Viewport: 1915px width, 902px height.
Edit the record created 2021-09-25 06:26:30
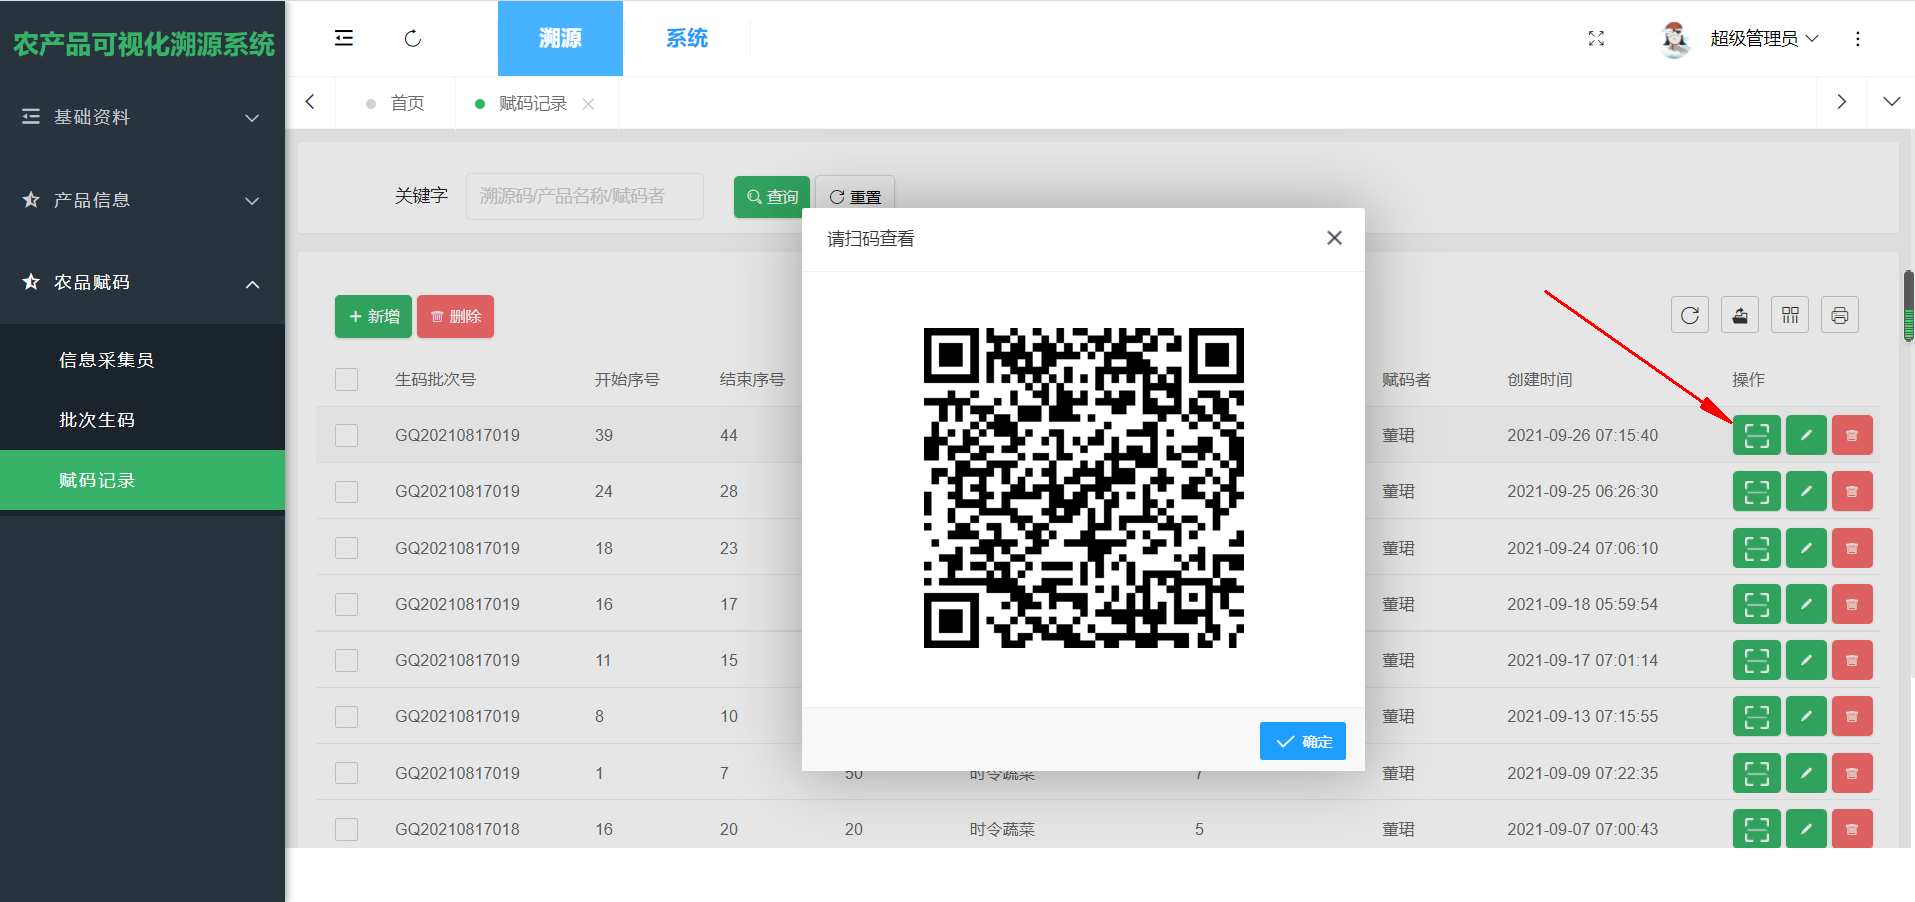coord(1806,491)
